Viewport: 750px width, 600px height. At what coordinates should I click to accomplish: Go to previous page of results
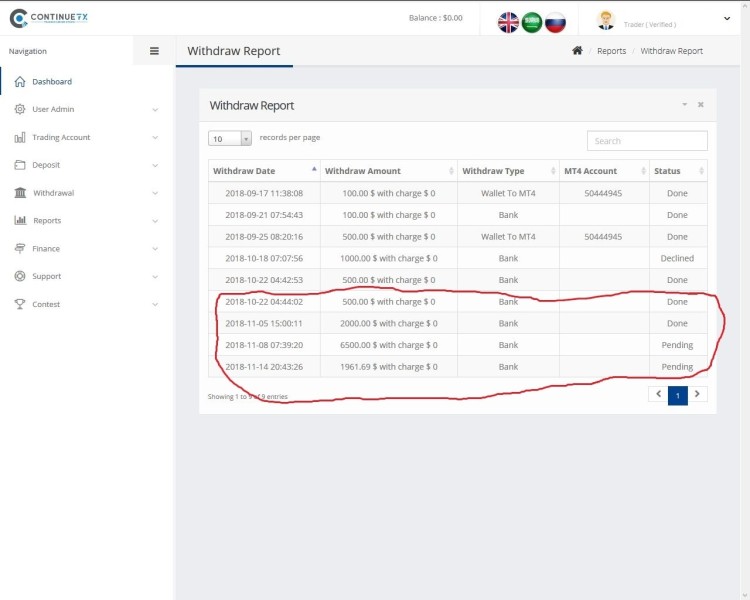(x=658, y=395)
